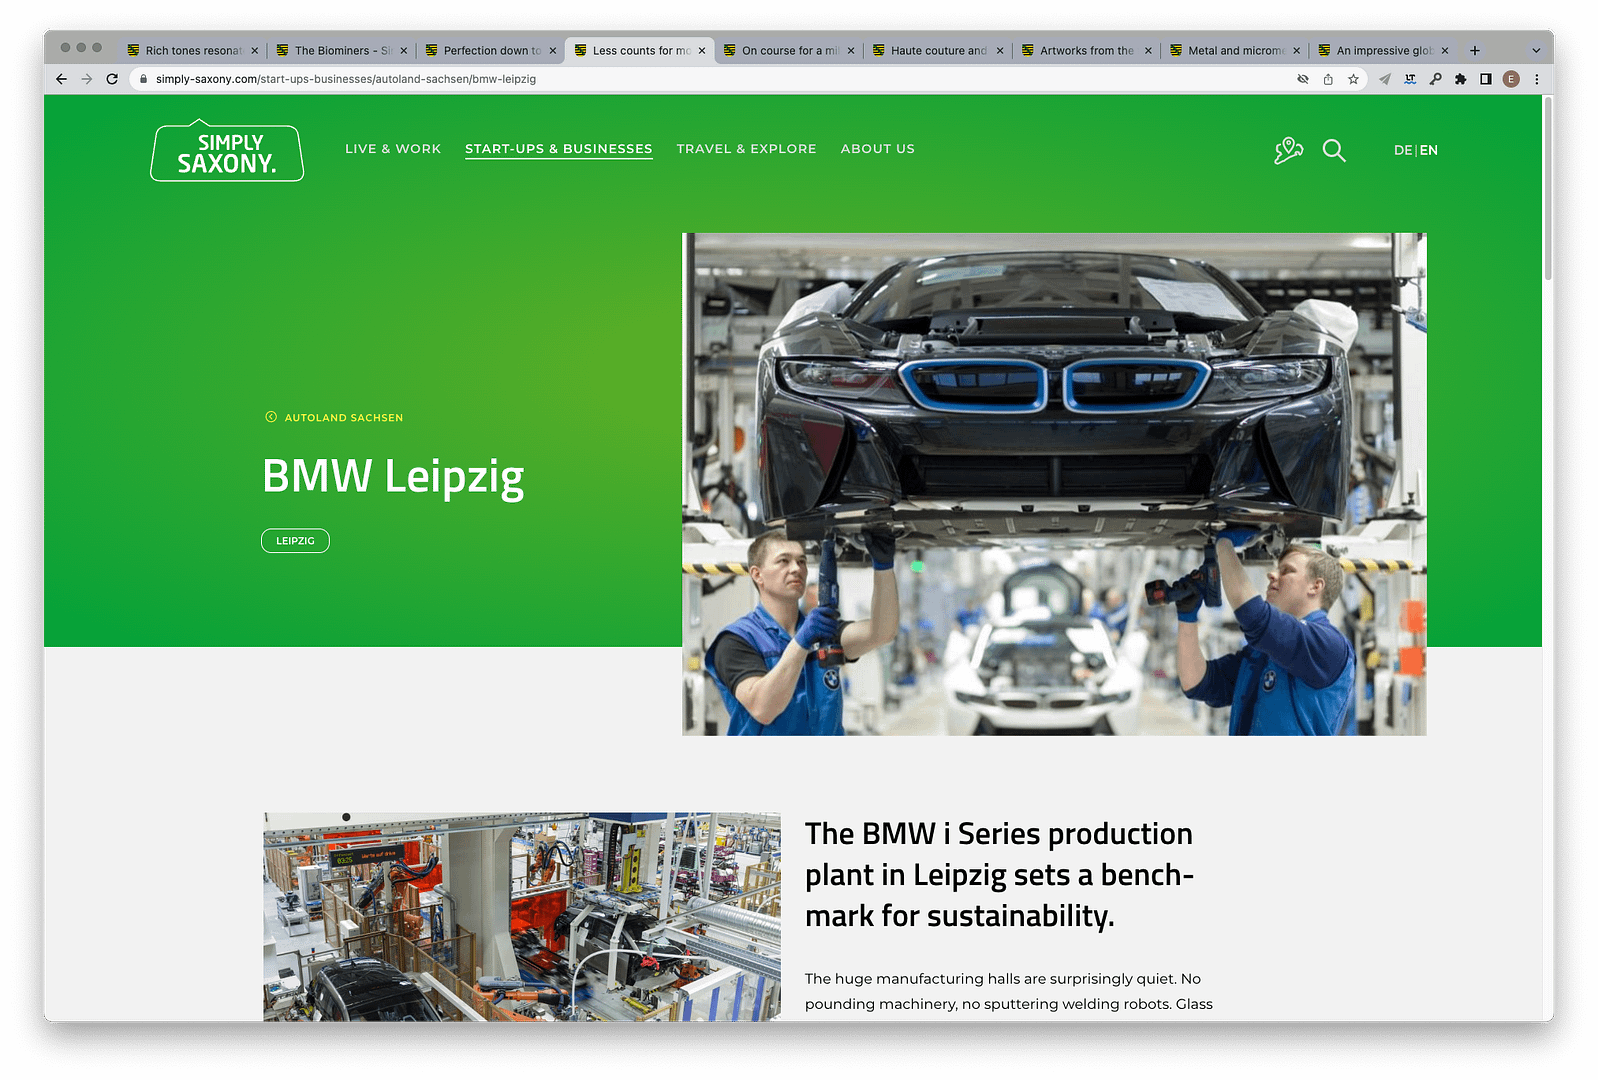Open the Start-ups & Businesses menu
The height and width of the screenshot is (1080, 1598).
558,149
